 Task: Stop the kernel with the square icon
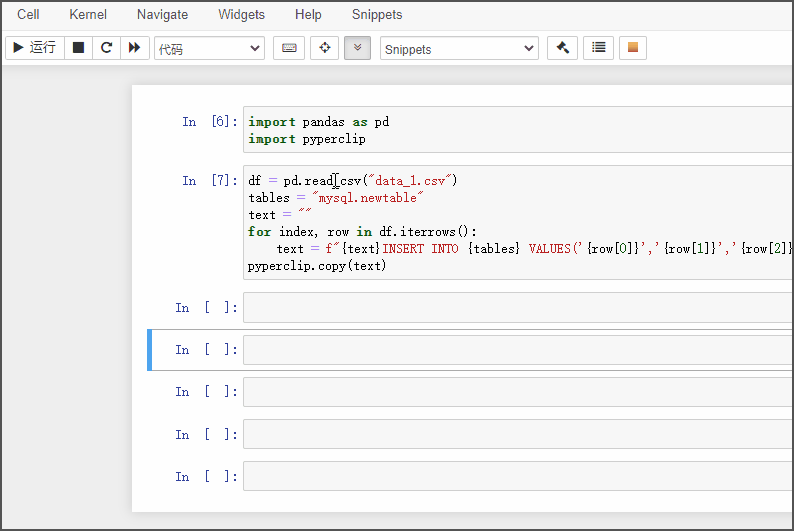(78, 48)
